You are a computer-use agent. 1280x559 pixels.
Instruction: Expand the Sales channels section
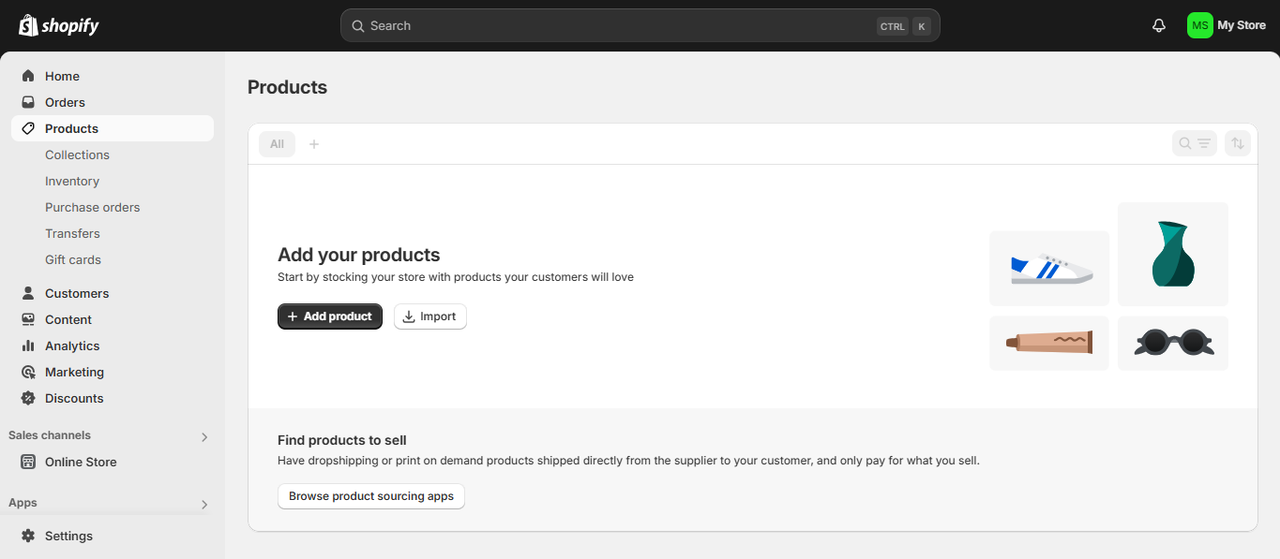tap(204, 437)
